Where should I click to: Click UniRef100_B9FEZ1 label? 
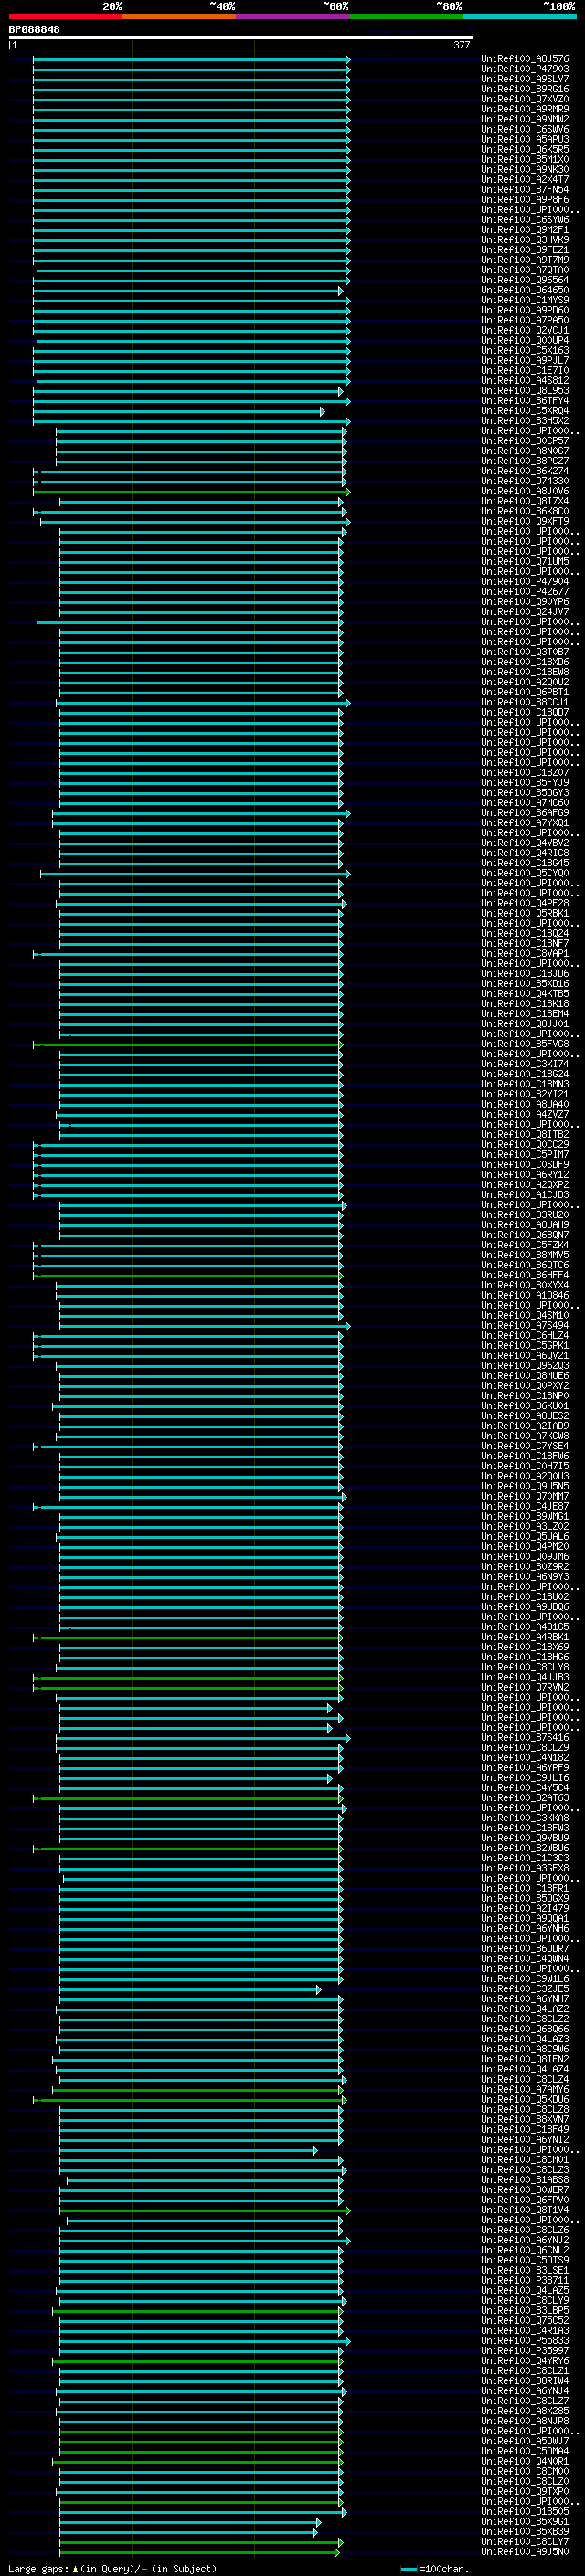(x=525, y=250)
